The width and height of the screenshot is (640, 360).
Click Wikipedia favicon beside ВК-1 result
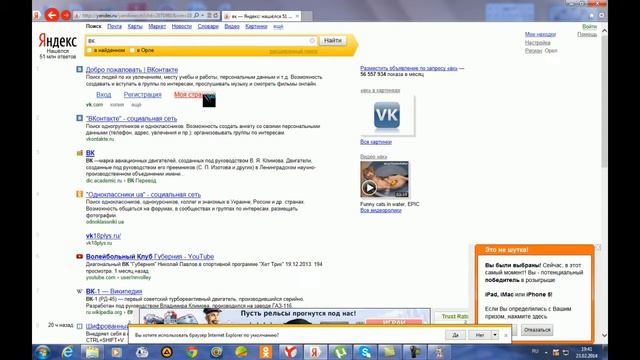pos(80,291)
